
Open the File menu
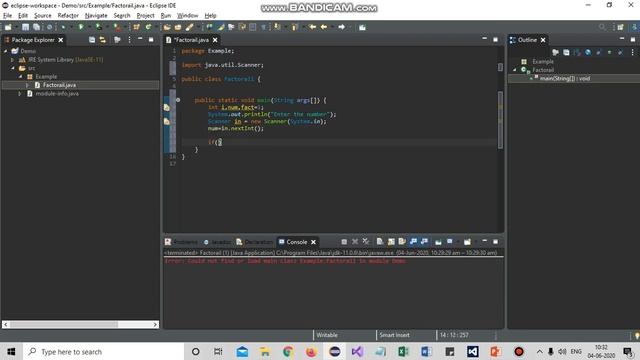(7, 16)
